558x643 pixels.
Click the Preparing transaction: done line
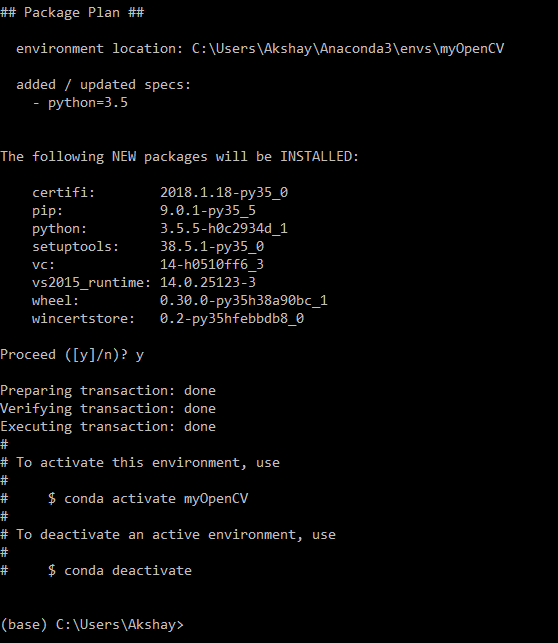click(108, 391)
